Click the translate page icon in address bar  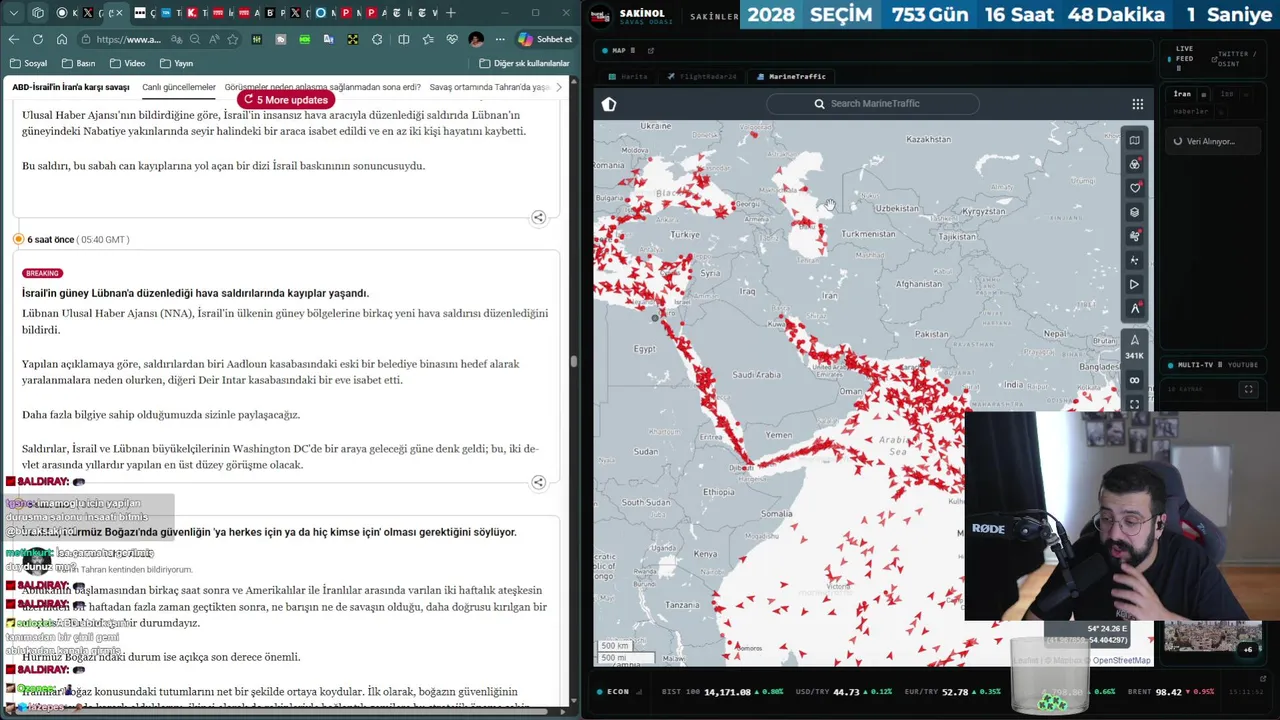(x=177, y=39)
